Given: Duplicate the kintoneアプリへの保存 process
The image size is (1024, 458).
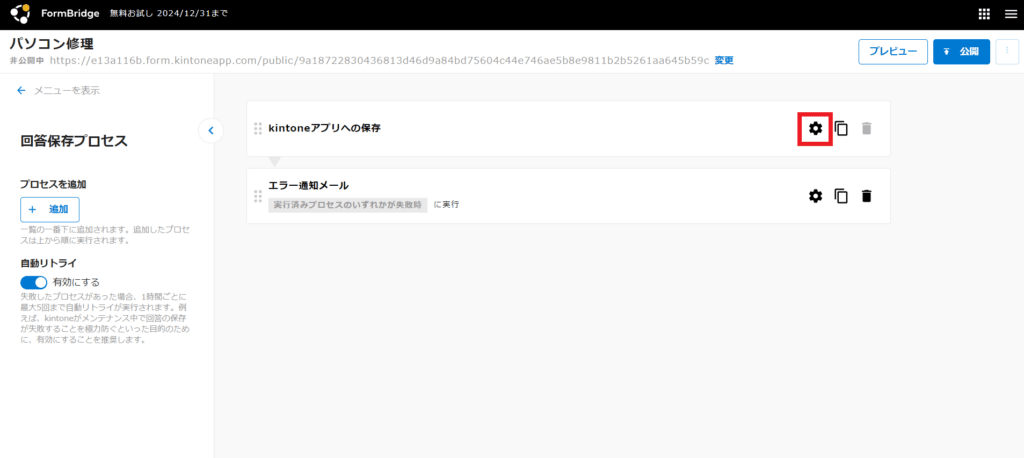Looking at the screenshot, I should click(x=841, y=128).
